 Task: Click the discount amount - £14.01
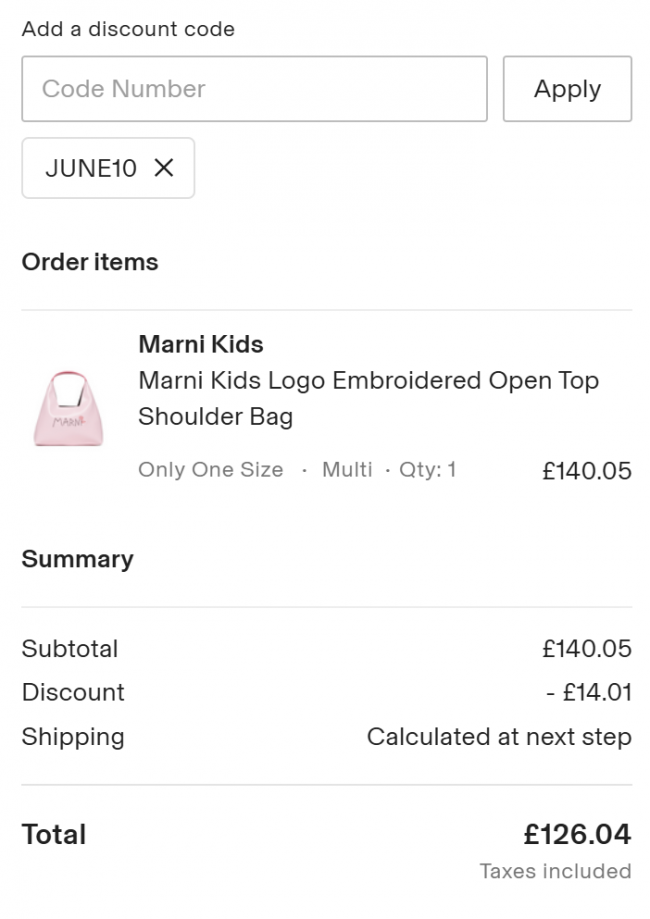tap(589, 693)
